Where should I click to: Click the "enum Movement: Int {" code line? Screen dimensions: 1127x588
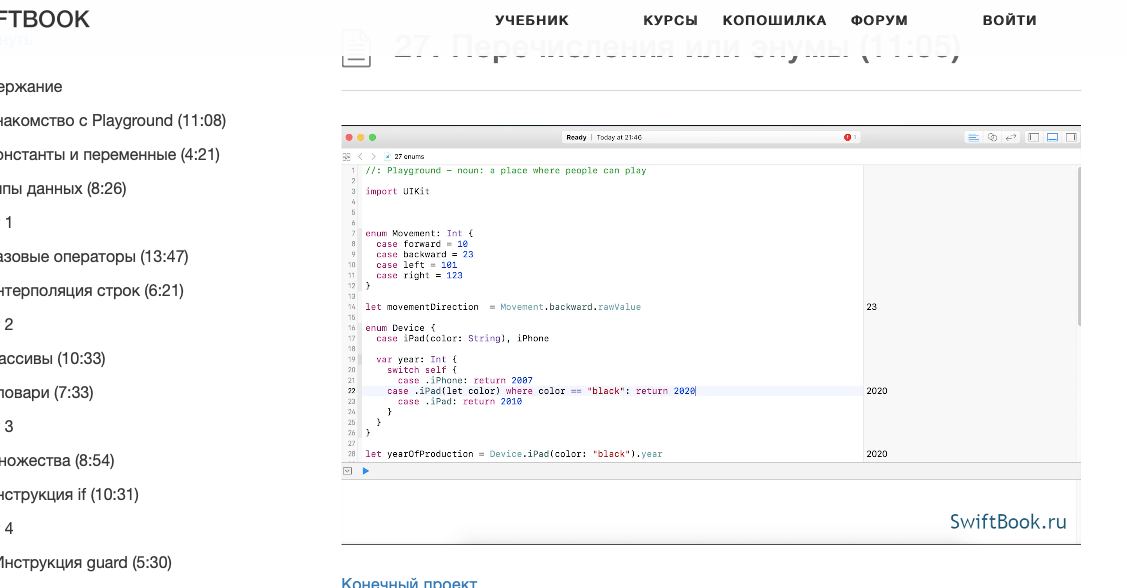(x=419, y=234)
